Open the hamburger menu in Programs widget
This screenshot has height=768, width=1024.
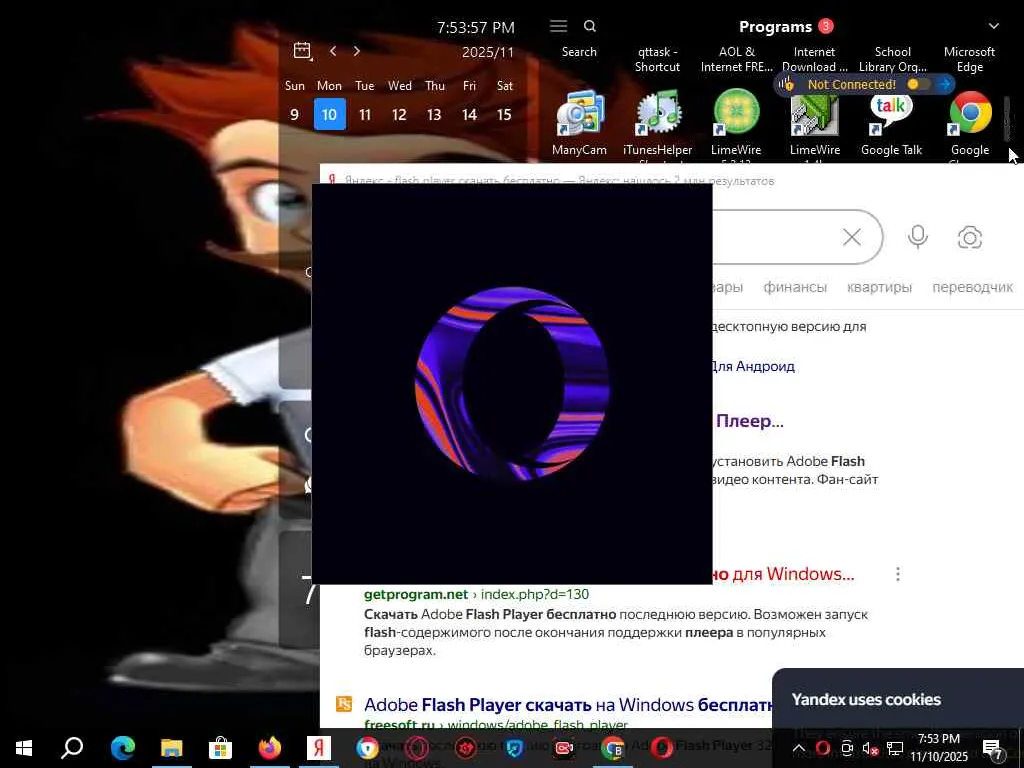pyautogui.click(x=558, y=26)
